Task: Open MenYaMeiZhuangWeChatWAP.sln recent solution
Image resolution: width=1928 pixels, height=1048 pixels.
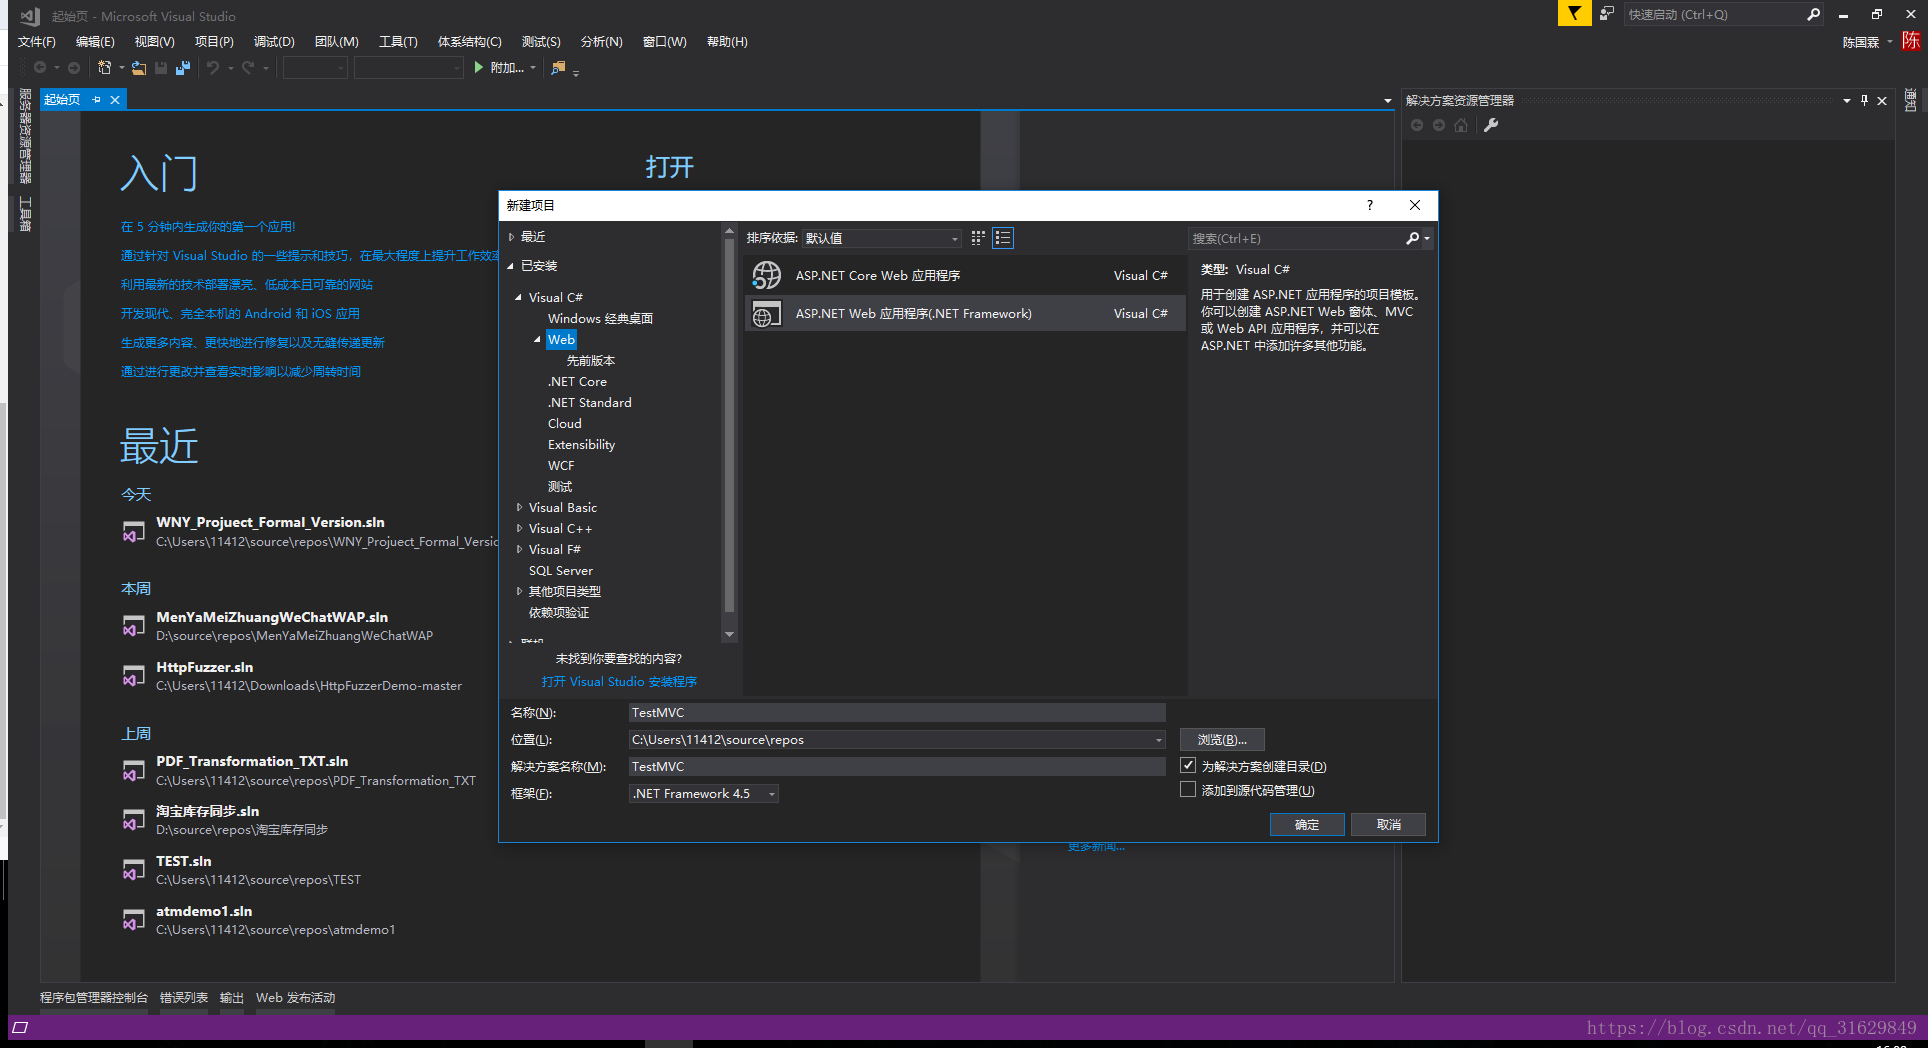Action: click(272, 617)
